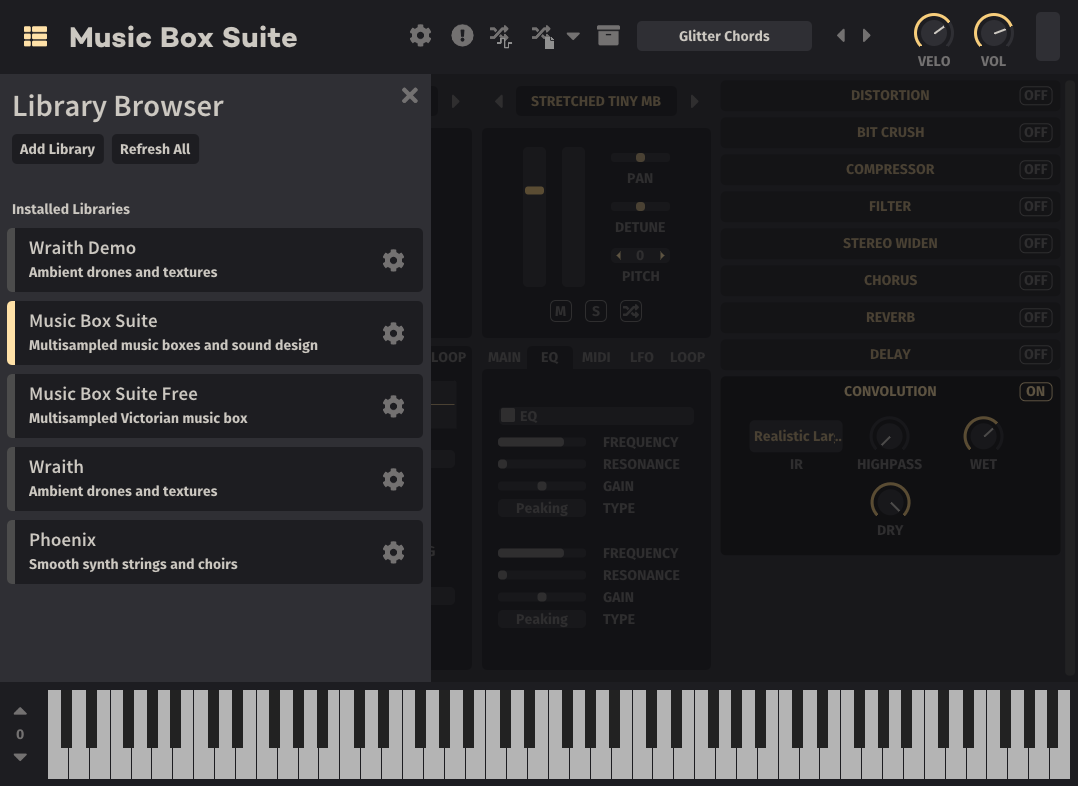
Task: Toggle the S solo button
Action: [x=596, y=311]
